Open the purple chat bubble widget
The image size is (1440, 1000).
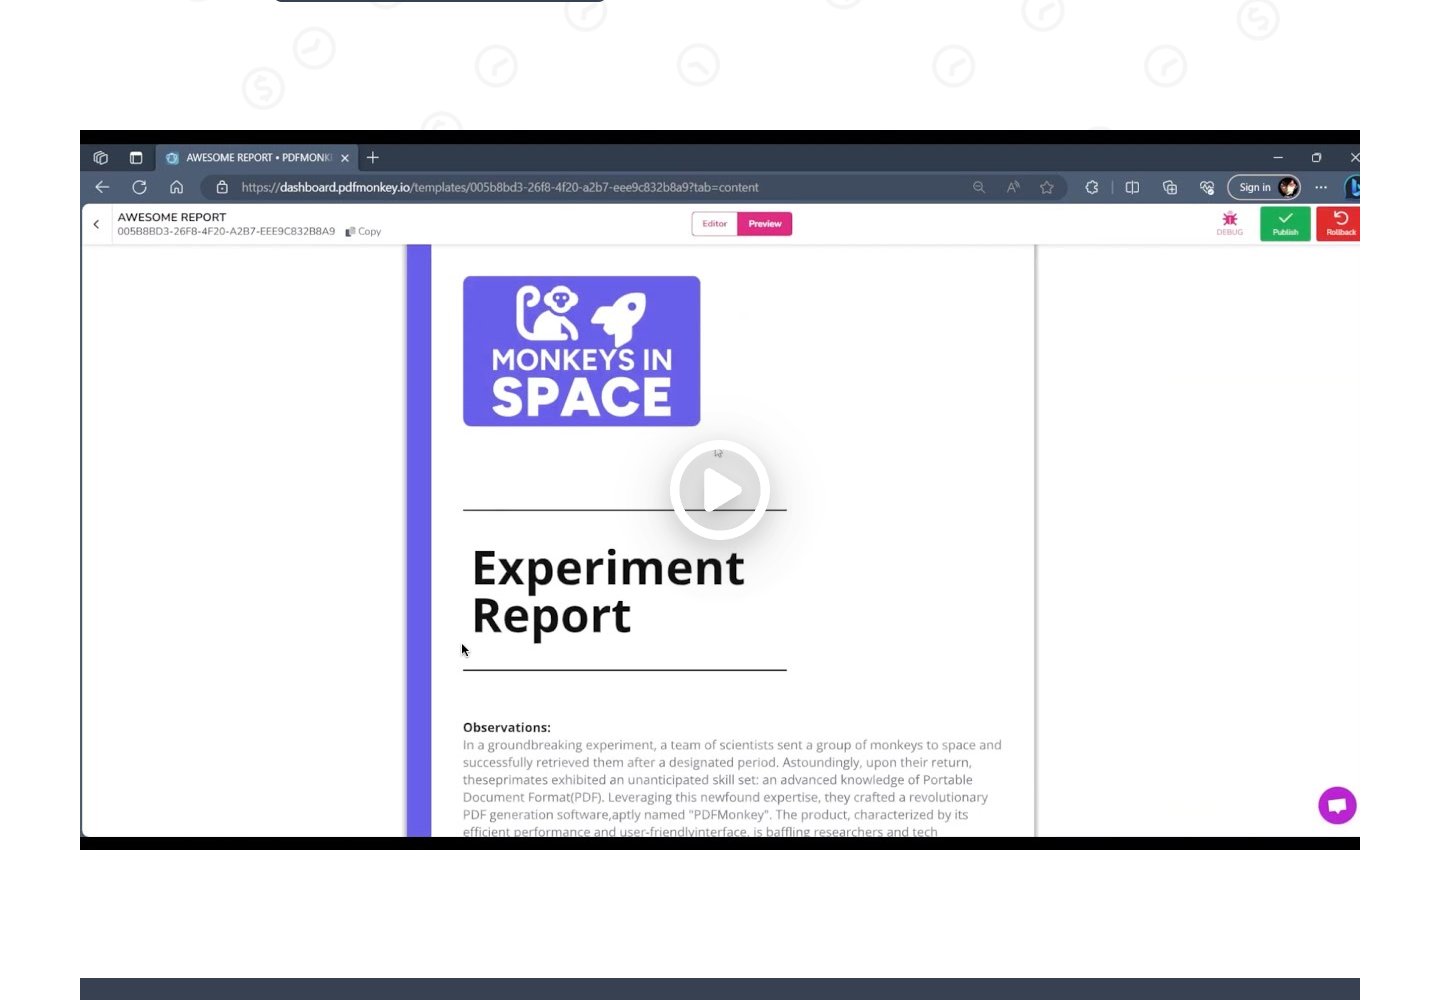click(1337, 806)
